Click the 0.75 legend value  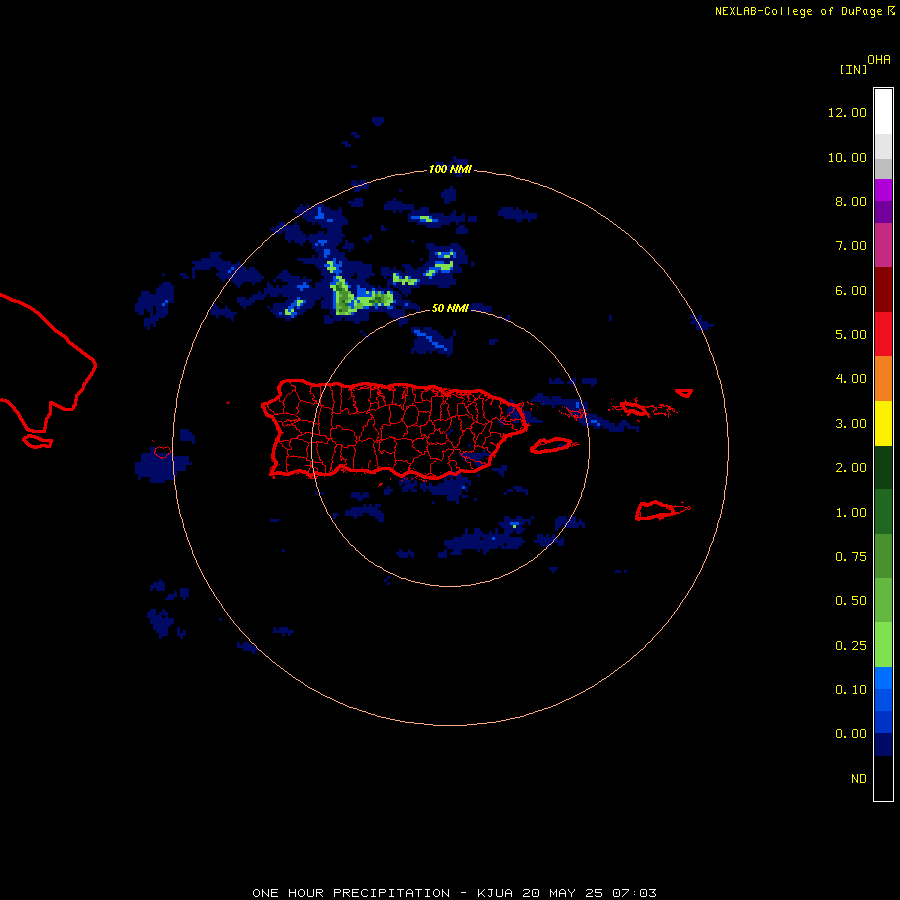coord(851,557)
